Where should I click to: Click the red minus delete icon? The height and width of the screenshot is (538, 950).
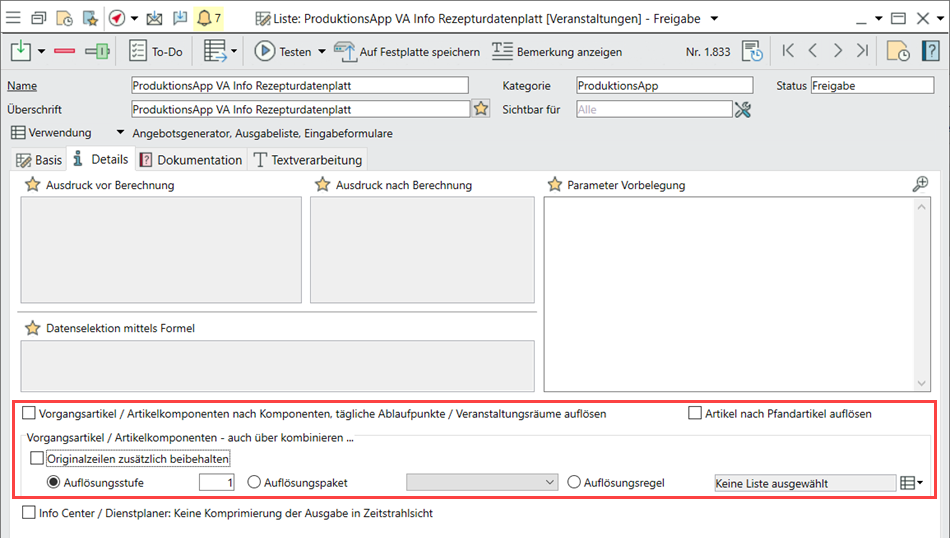pos(65,51)
